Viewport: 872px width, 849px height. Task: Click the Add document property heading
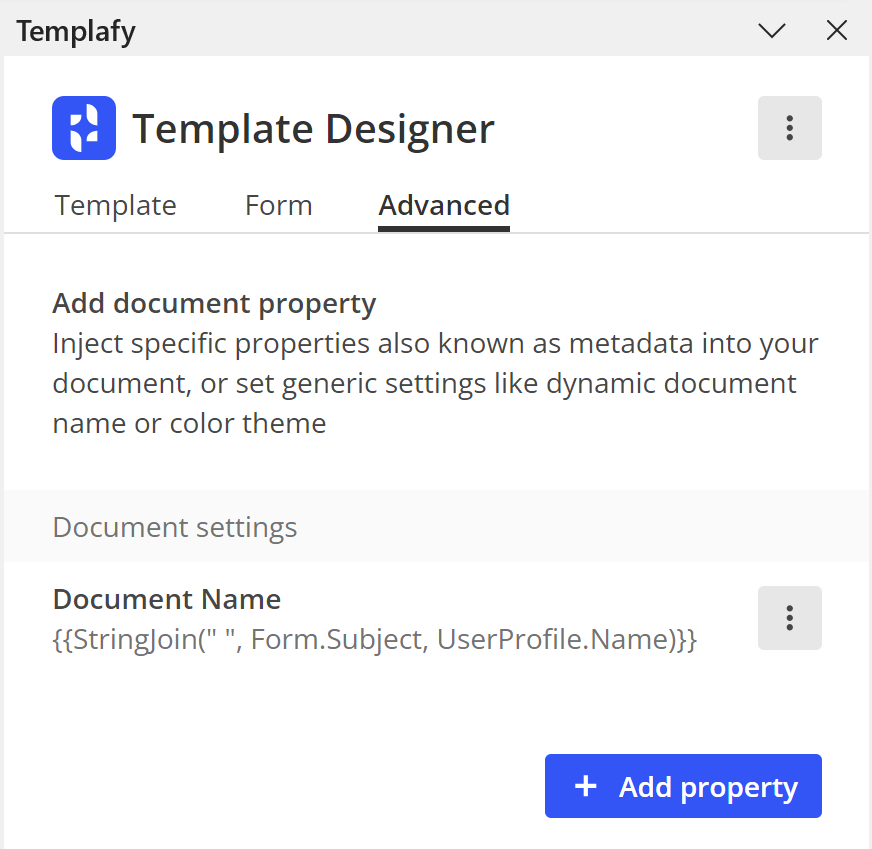pyautogui.click(x=214, y=304)
